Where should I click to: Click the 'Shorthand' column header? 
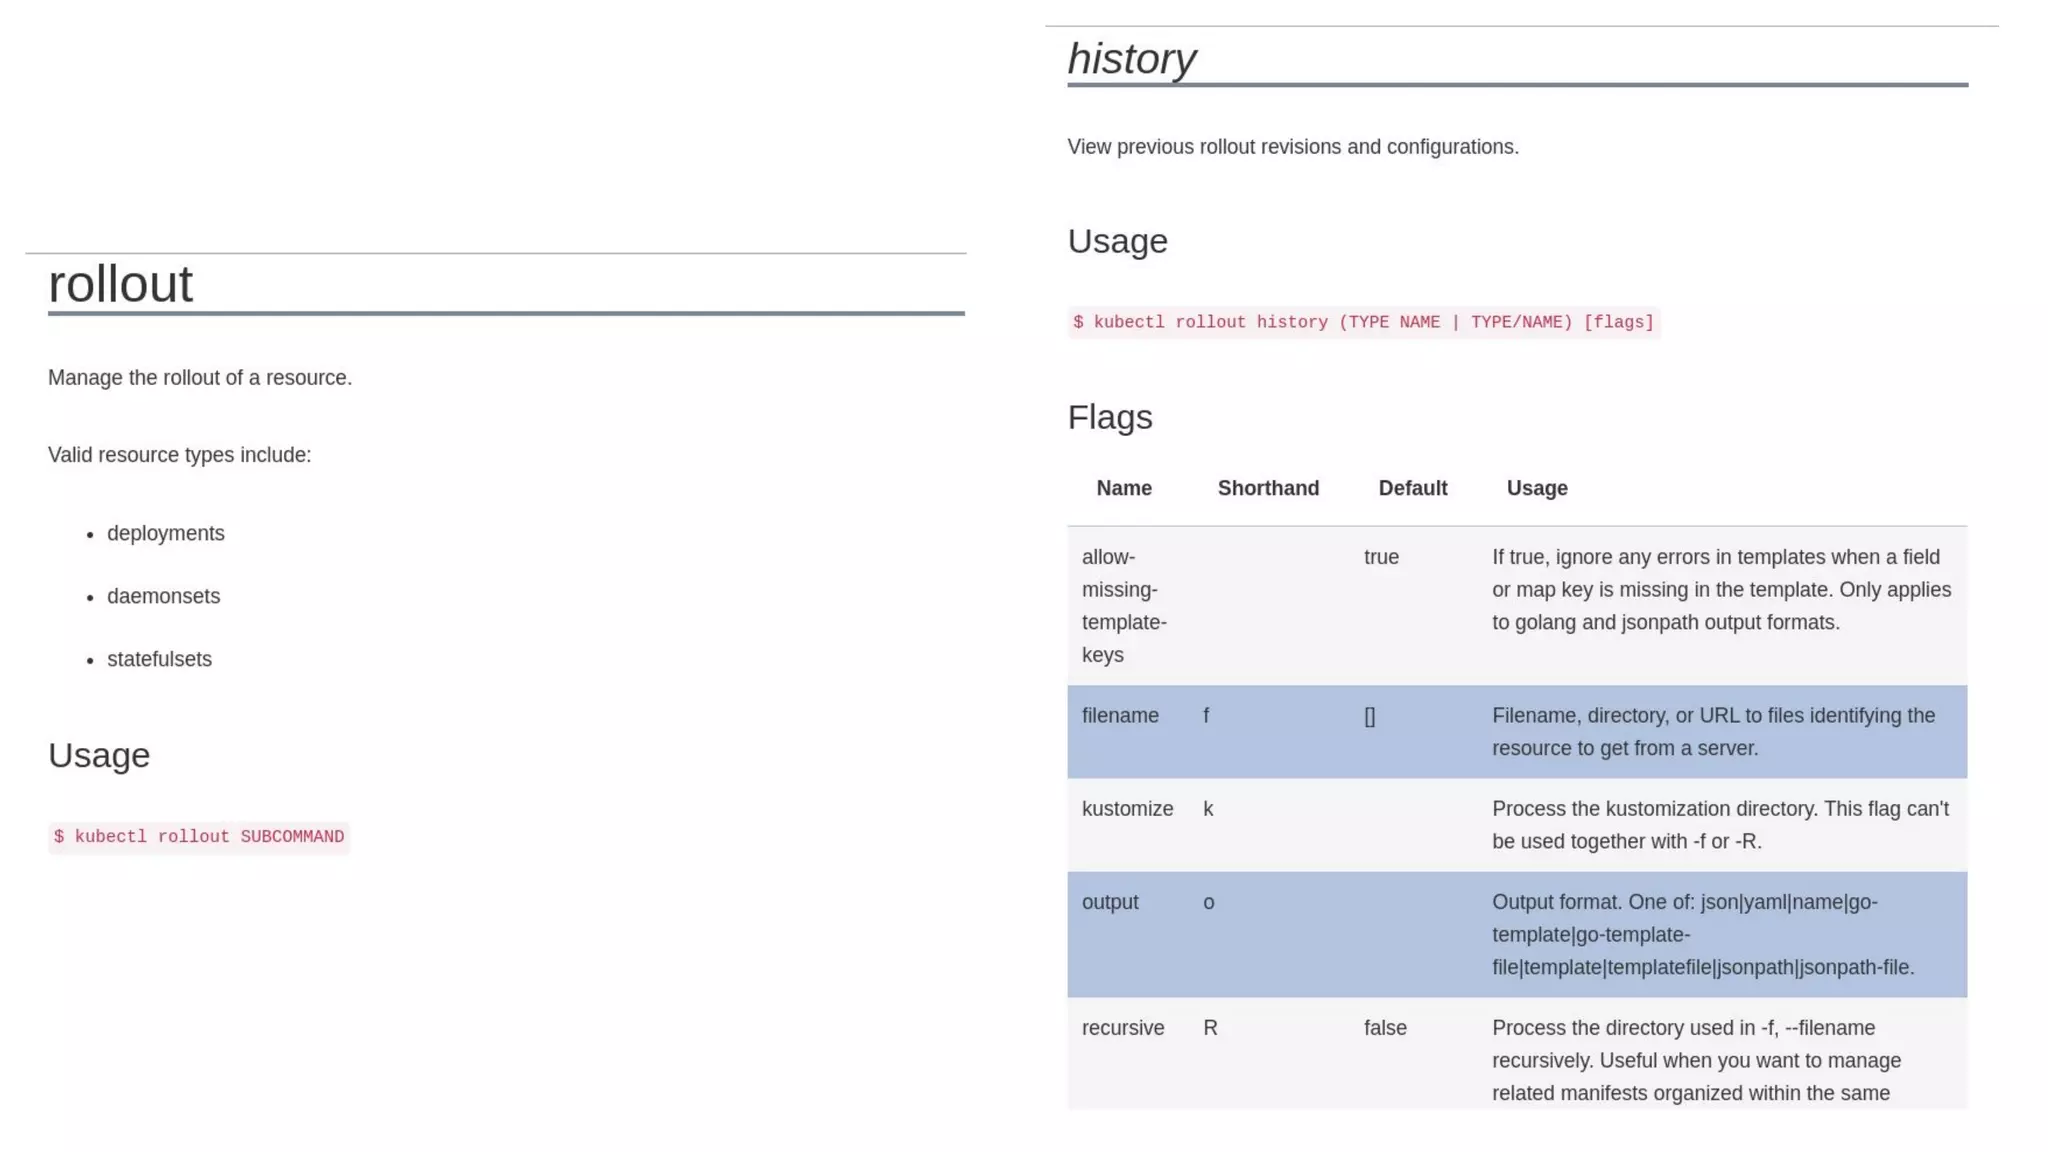(x=1268, y=488)
